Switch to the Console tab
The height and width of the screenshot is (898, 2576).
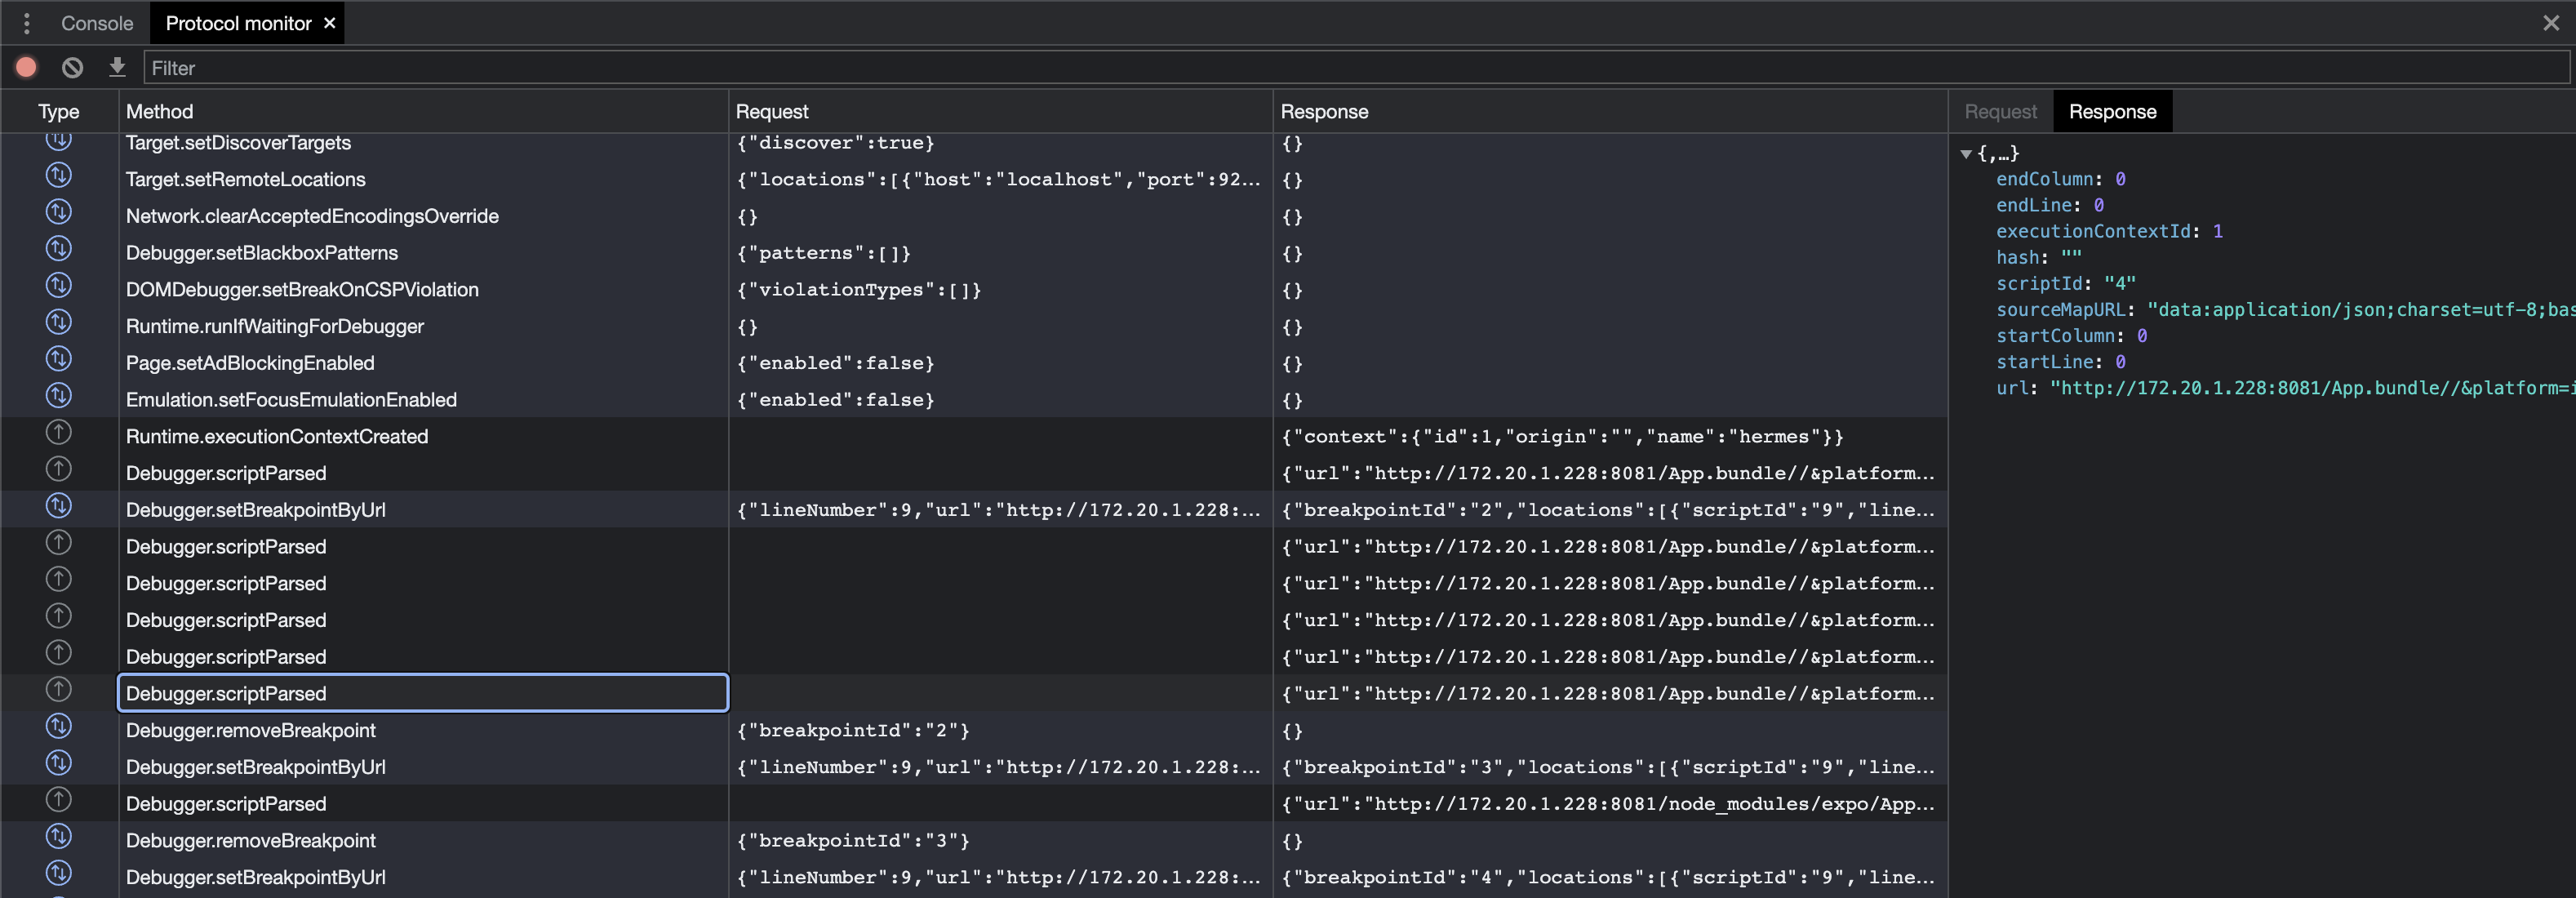point(96,23)
